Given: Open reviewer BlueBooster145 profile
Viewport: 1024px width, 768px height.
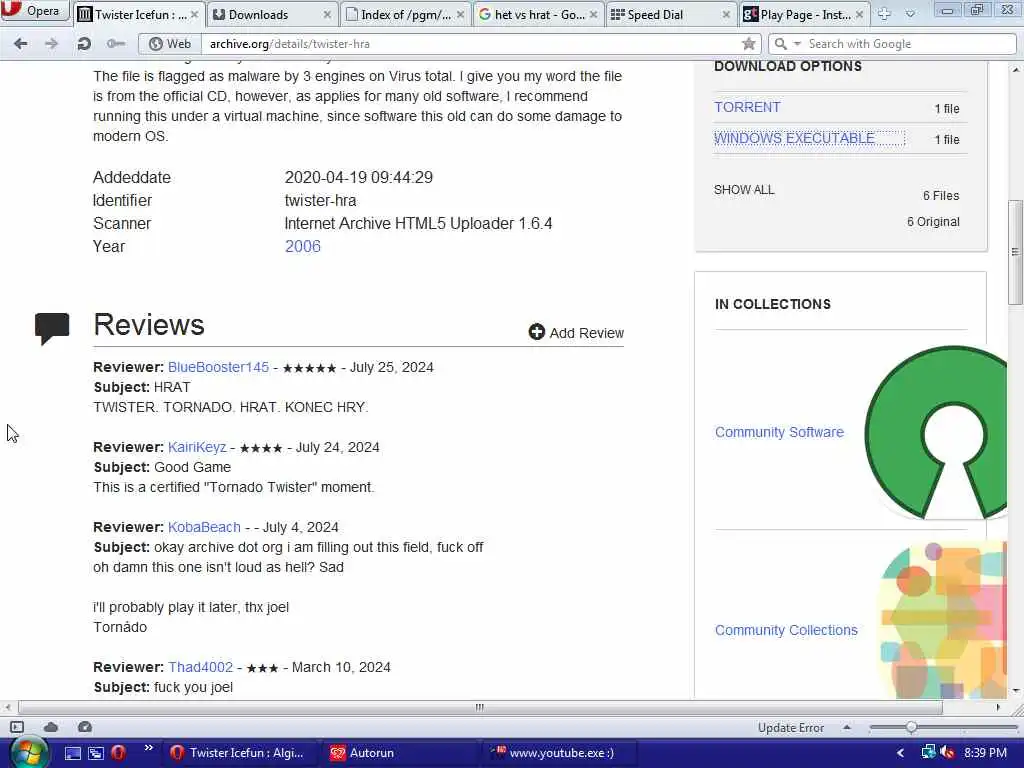Looking at the screenshot, I should (218, 367).
